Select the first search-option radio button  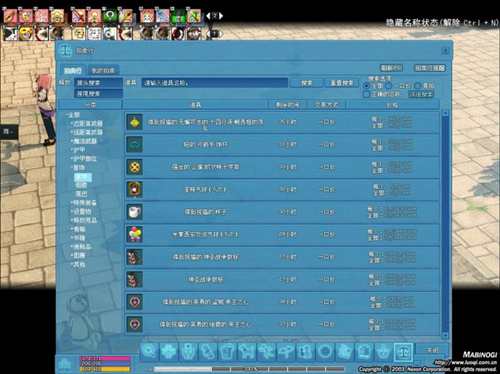(x=366, y=86)
